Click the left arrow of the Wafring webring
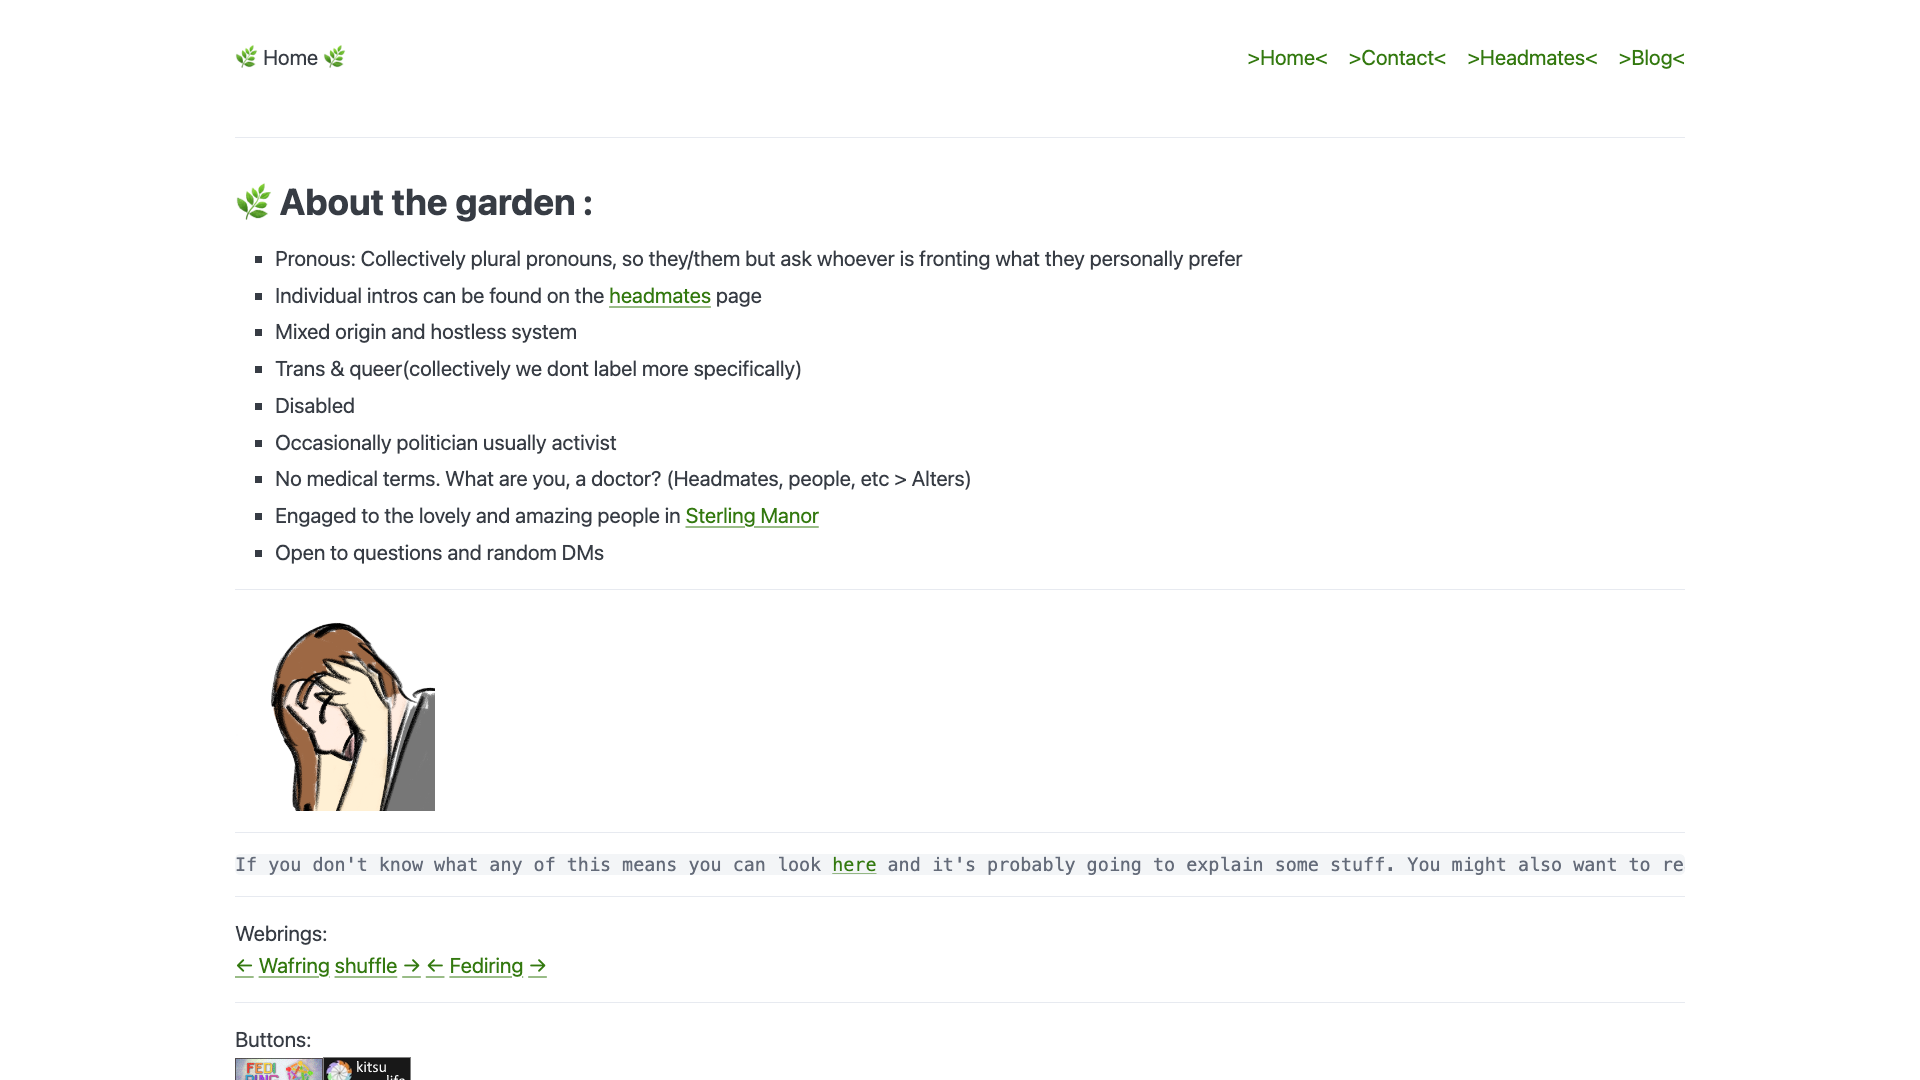Viewport: 1920px width, 1080px height. click(244, 966)
